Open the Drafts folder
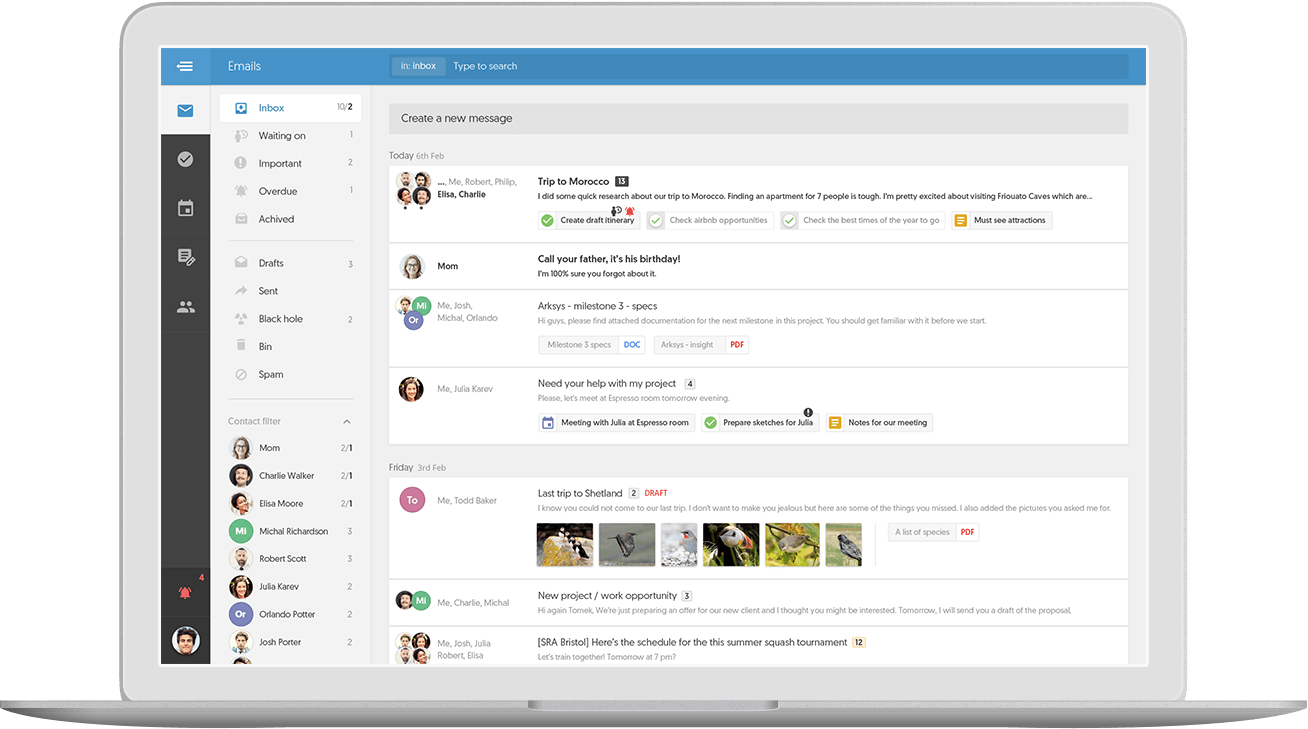The image size is (1308, 729). click(290, 263)
